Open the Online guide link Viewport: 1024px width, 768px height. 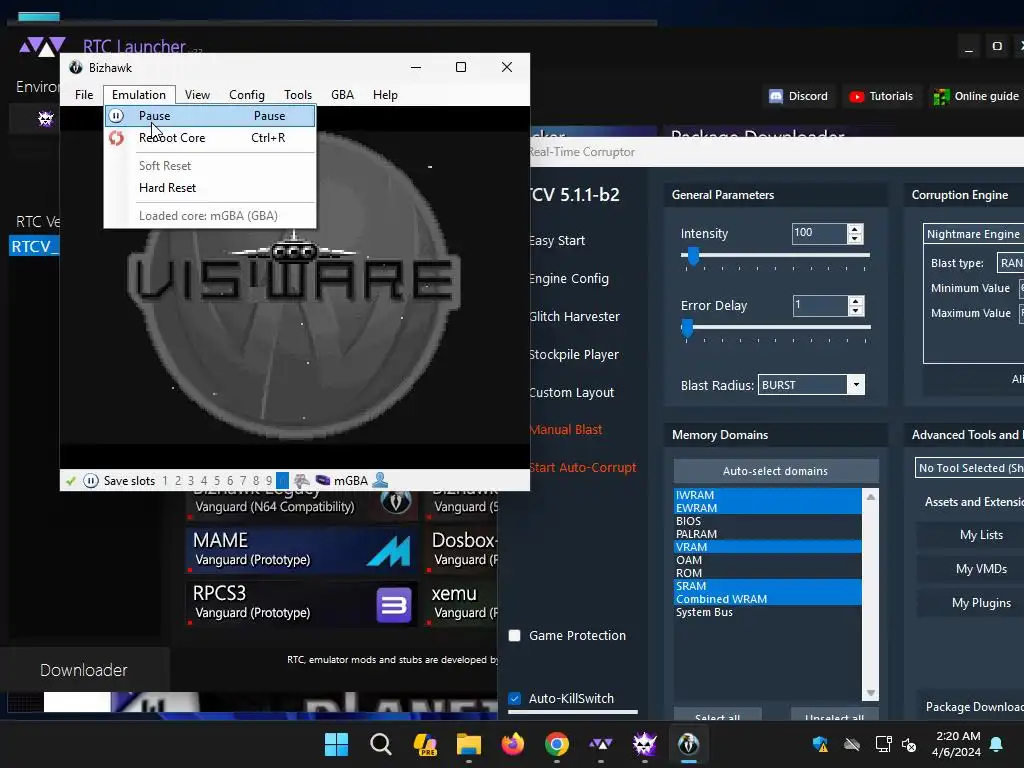point(976,97)
